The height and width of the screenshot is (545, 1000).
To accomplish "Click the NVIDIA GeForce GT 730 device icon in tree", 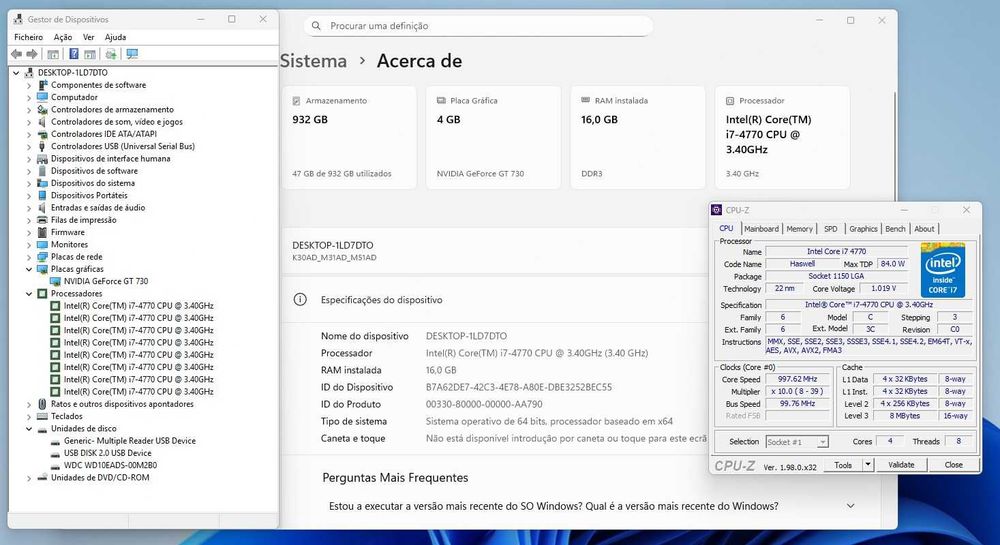I will click(x=55, y=281).
